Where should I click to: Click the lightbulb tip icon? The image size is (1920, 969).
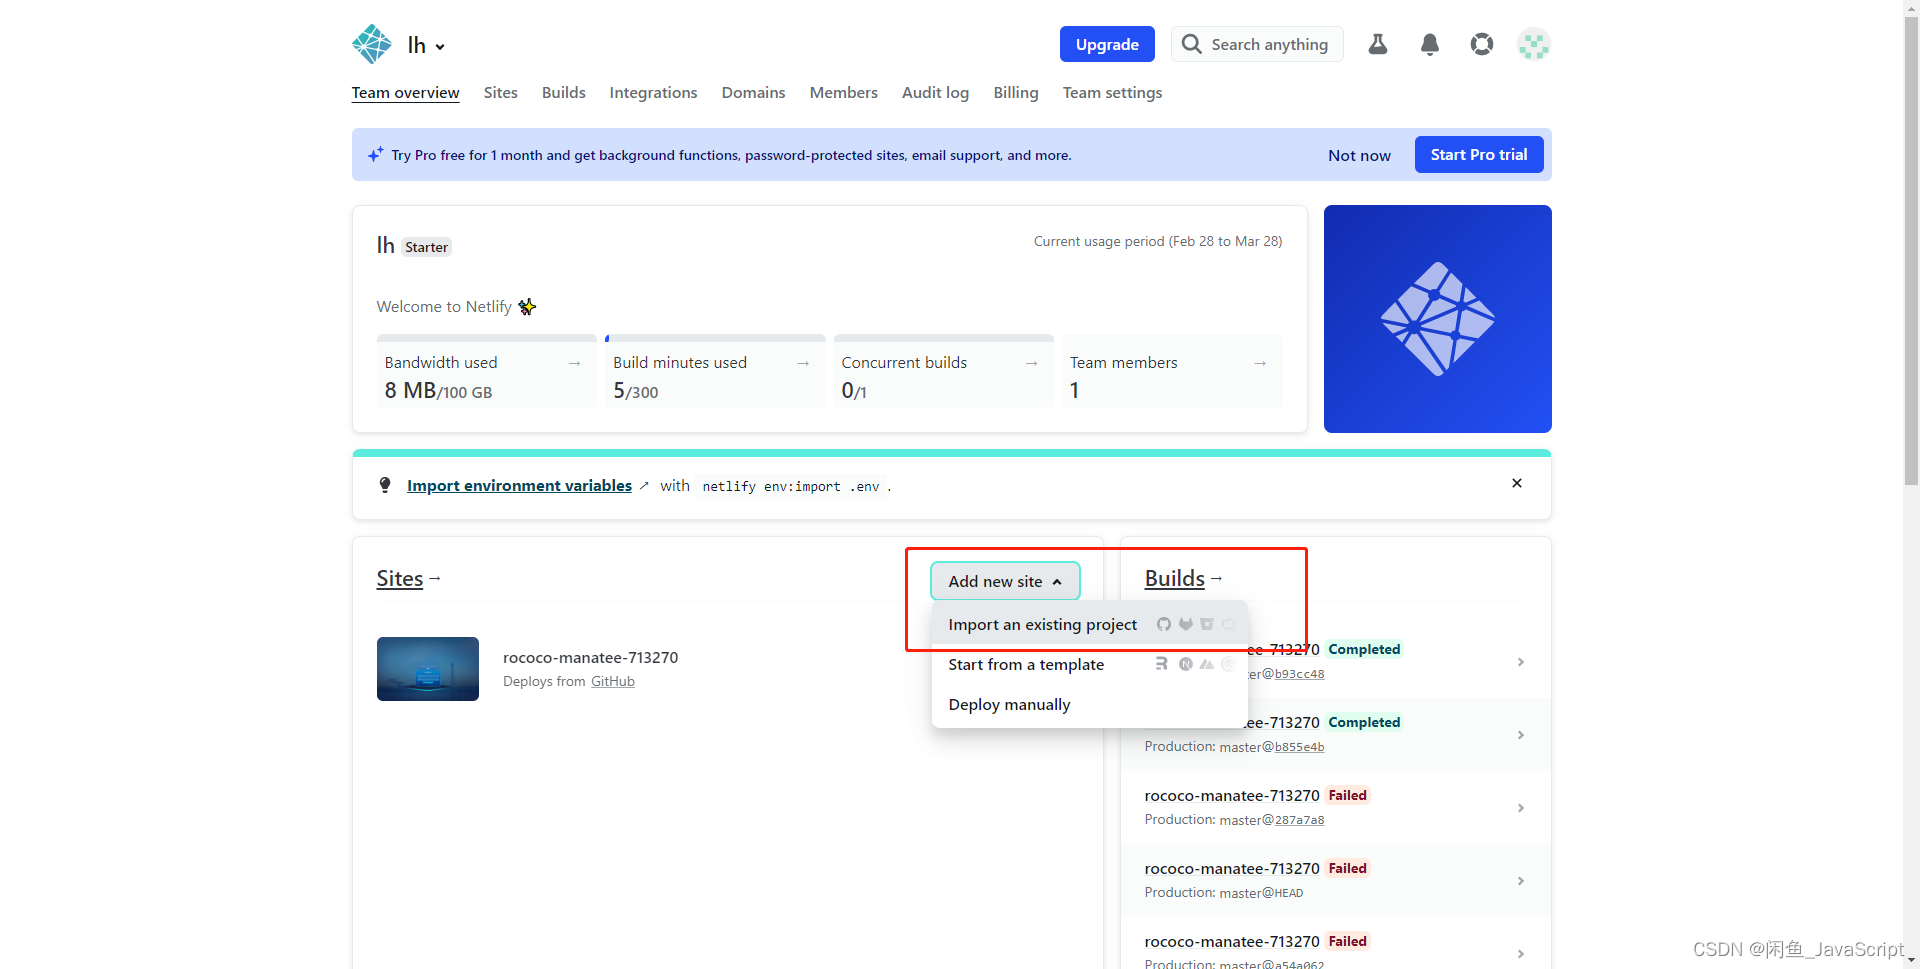click(385, 485)
